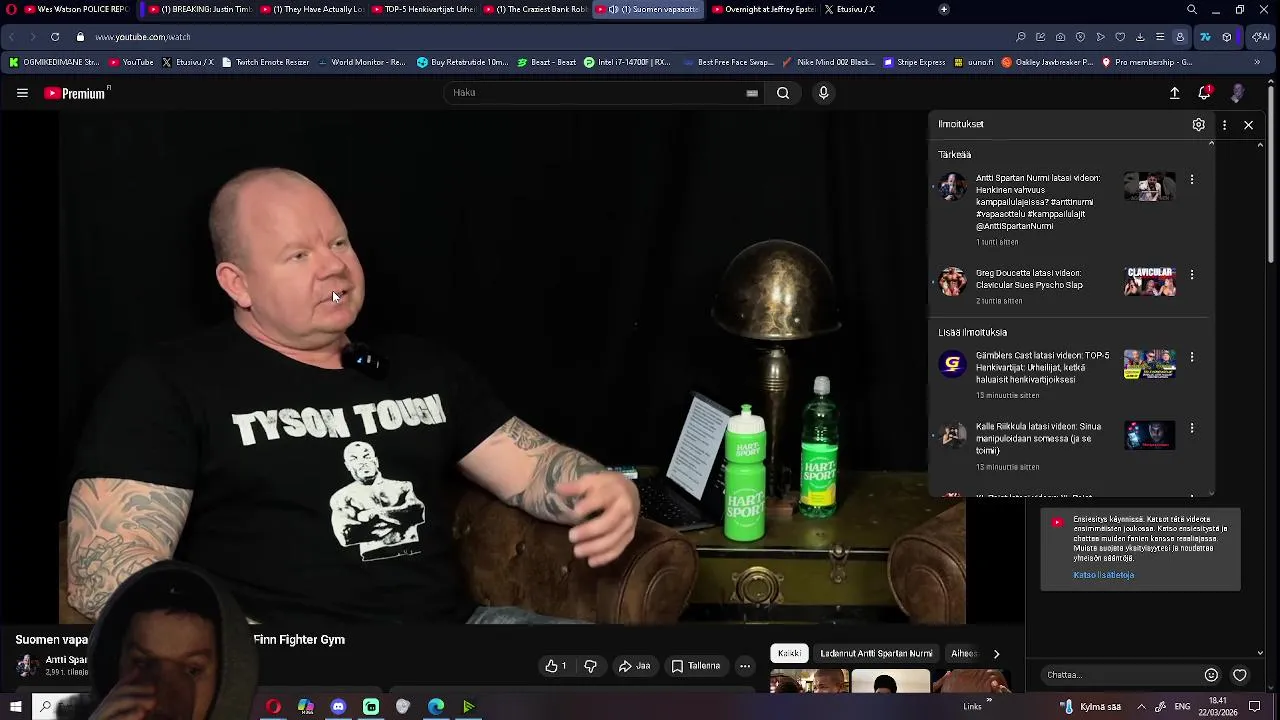This screenshot has width=1280, height=720.
Task: Expand bookmarks bar overflow chevron
Action: point(1256,62)
